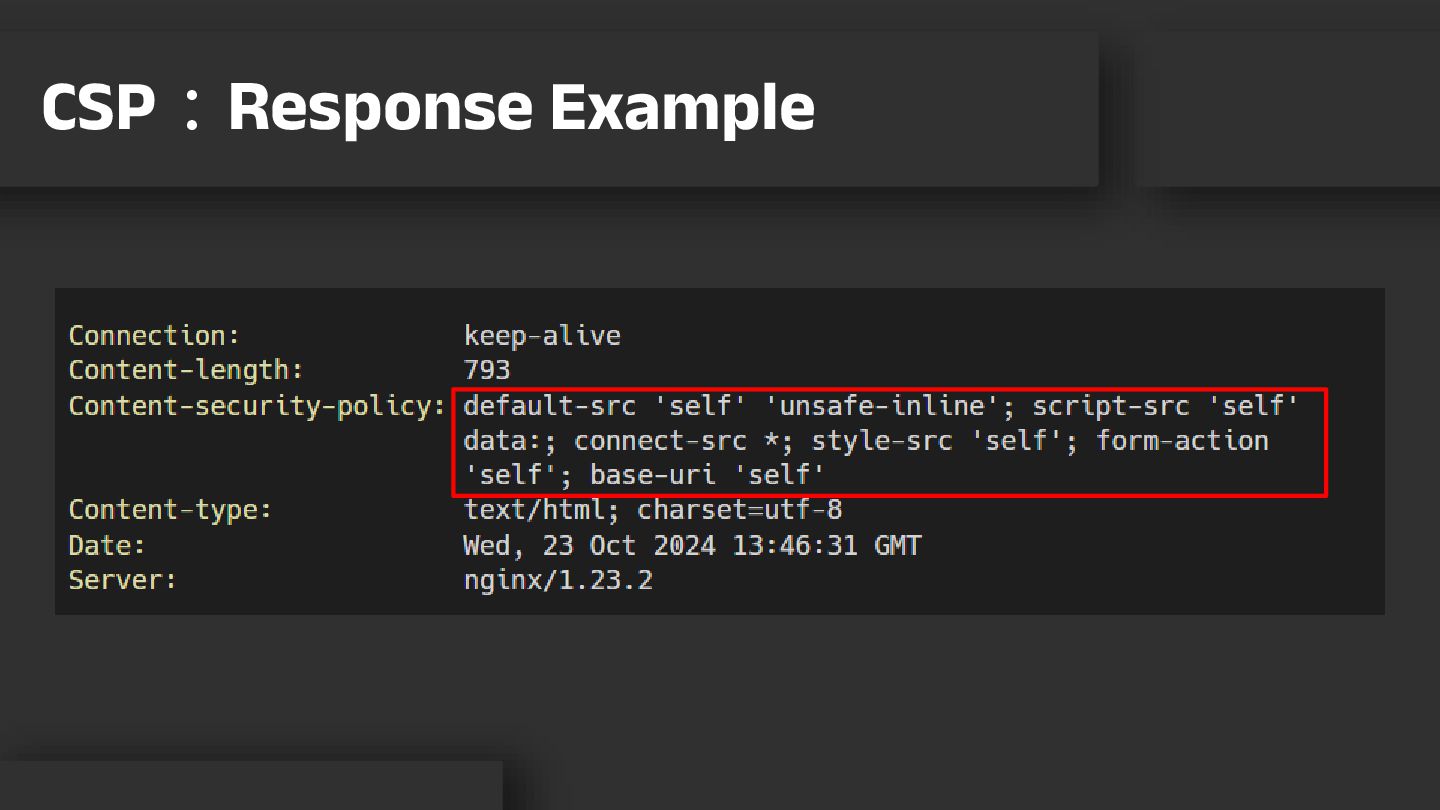The width and height of the screenshot is (1440, 810).
Task: Click the "Content-type:" header name
Action: point(170,510)
